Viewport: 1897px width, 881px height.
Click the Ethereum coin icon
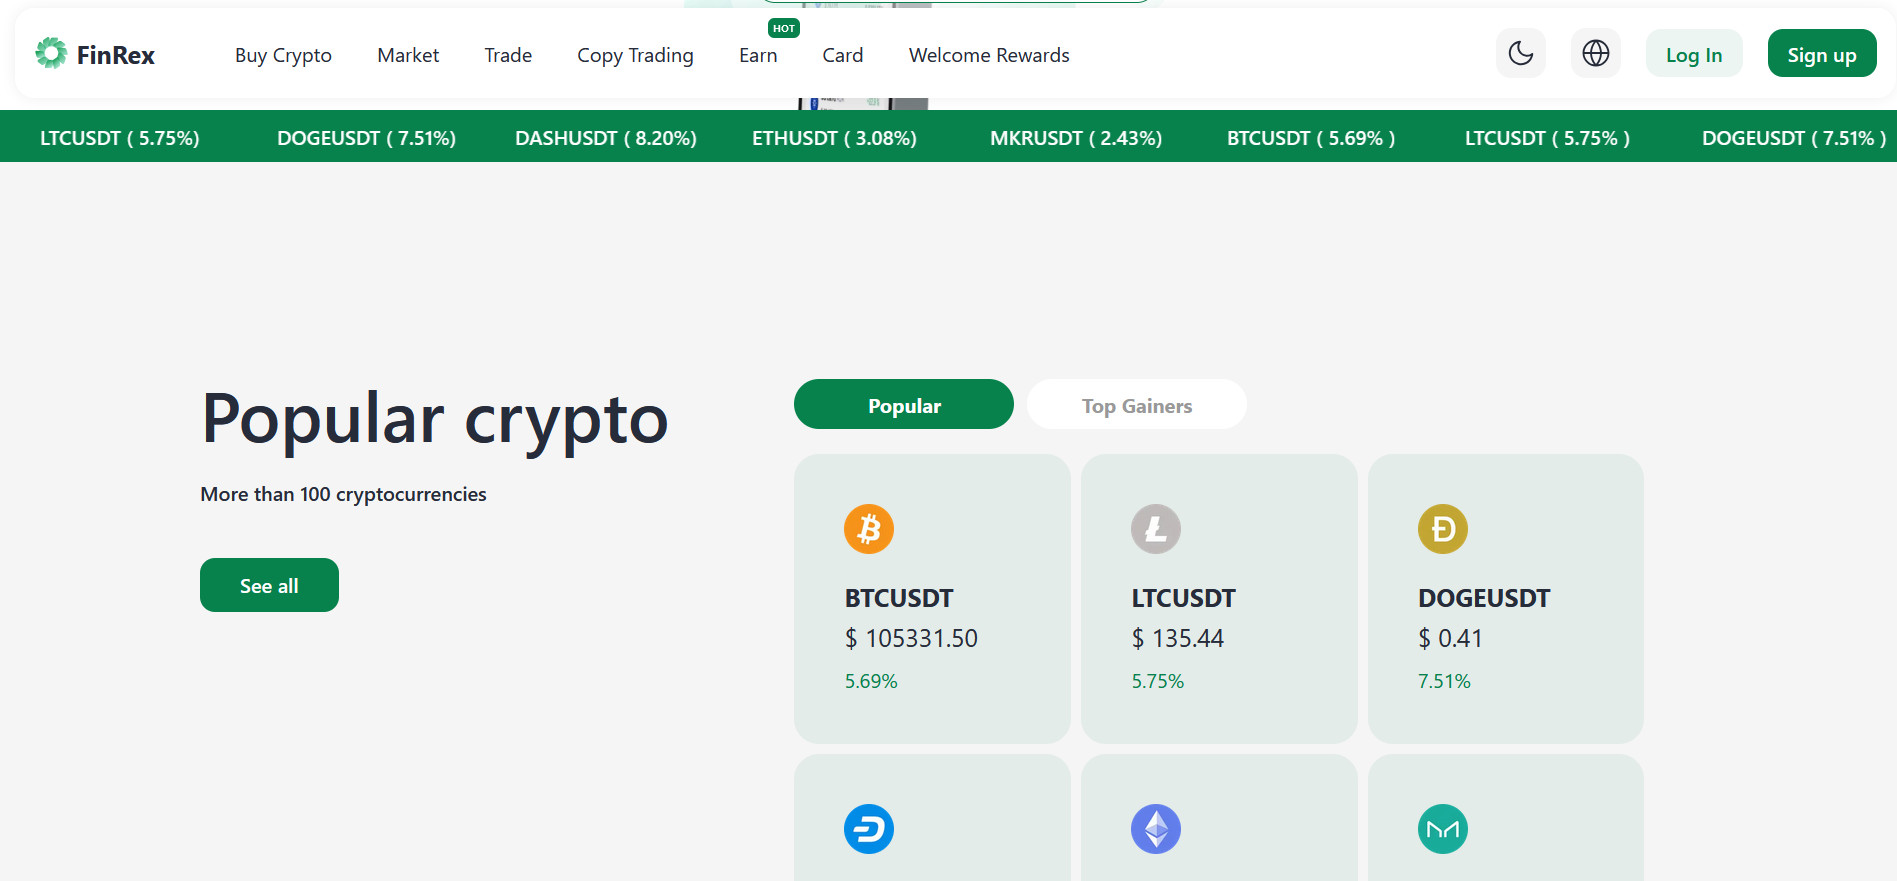click(x=1156, y=829)
